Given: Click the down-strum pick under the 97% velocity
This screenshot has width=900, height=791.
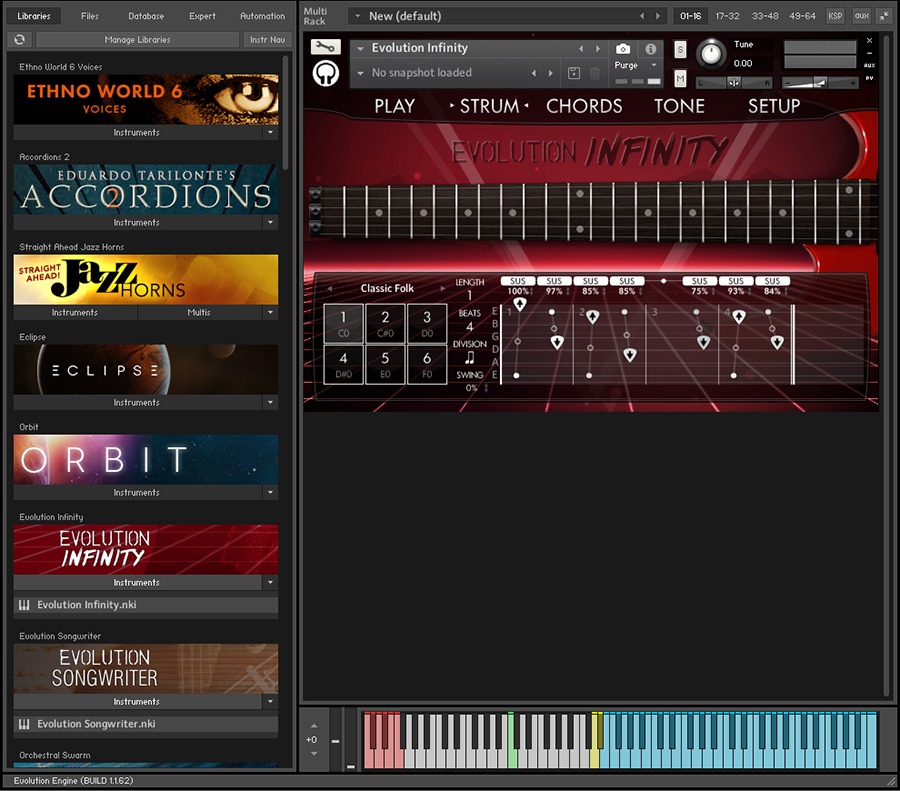Looking at the screenshot, I should (557, 343).
